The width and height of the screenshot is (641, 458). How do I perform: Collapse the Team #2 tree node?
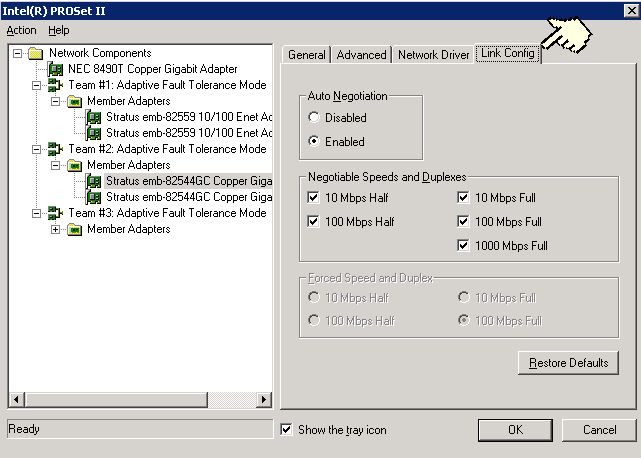[36, 149]
